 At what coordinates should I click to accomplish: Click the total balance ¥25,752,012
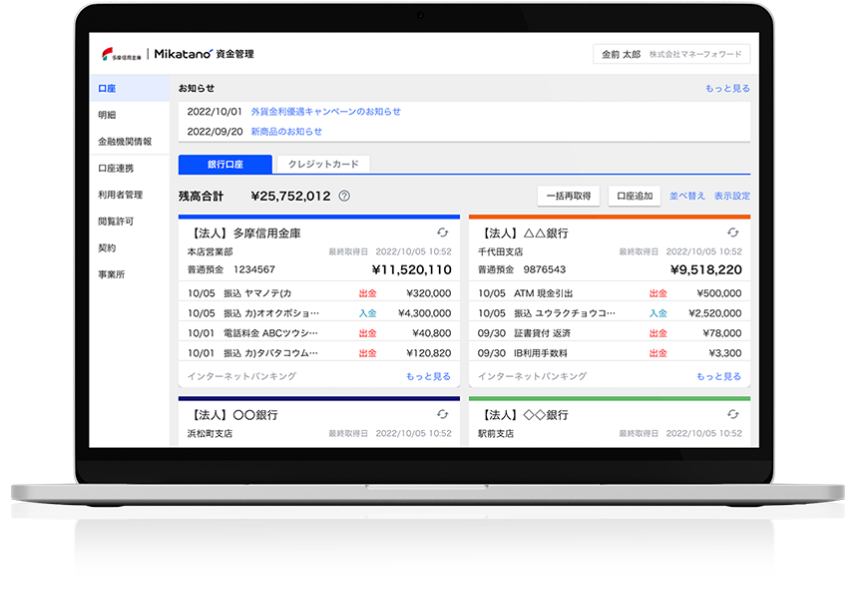291,196
